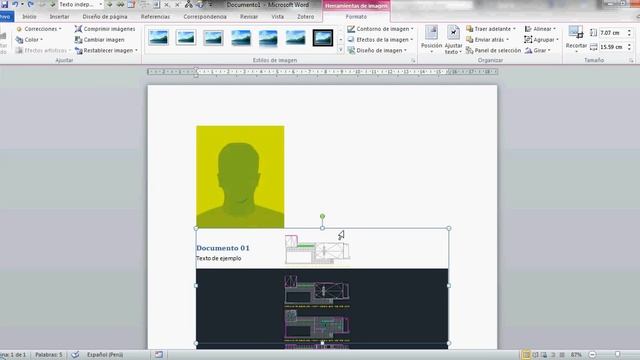Viewport: 640px width, 360px height.
Task: Change language Español (Perú) in status bar
Action: point(105,355)
